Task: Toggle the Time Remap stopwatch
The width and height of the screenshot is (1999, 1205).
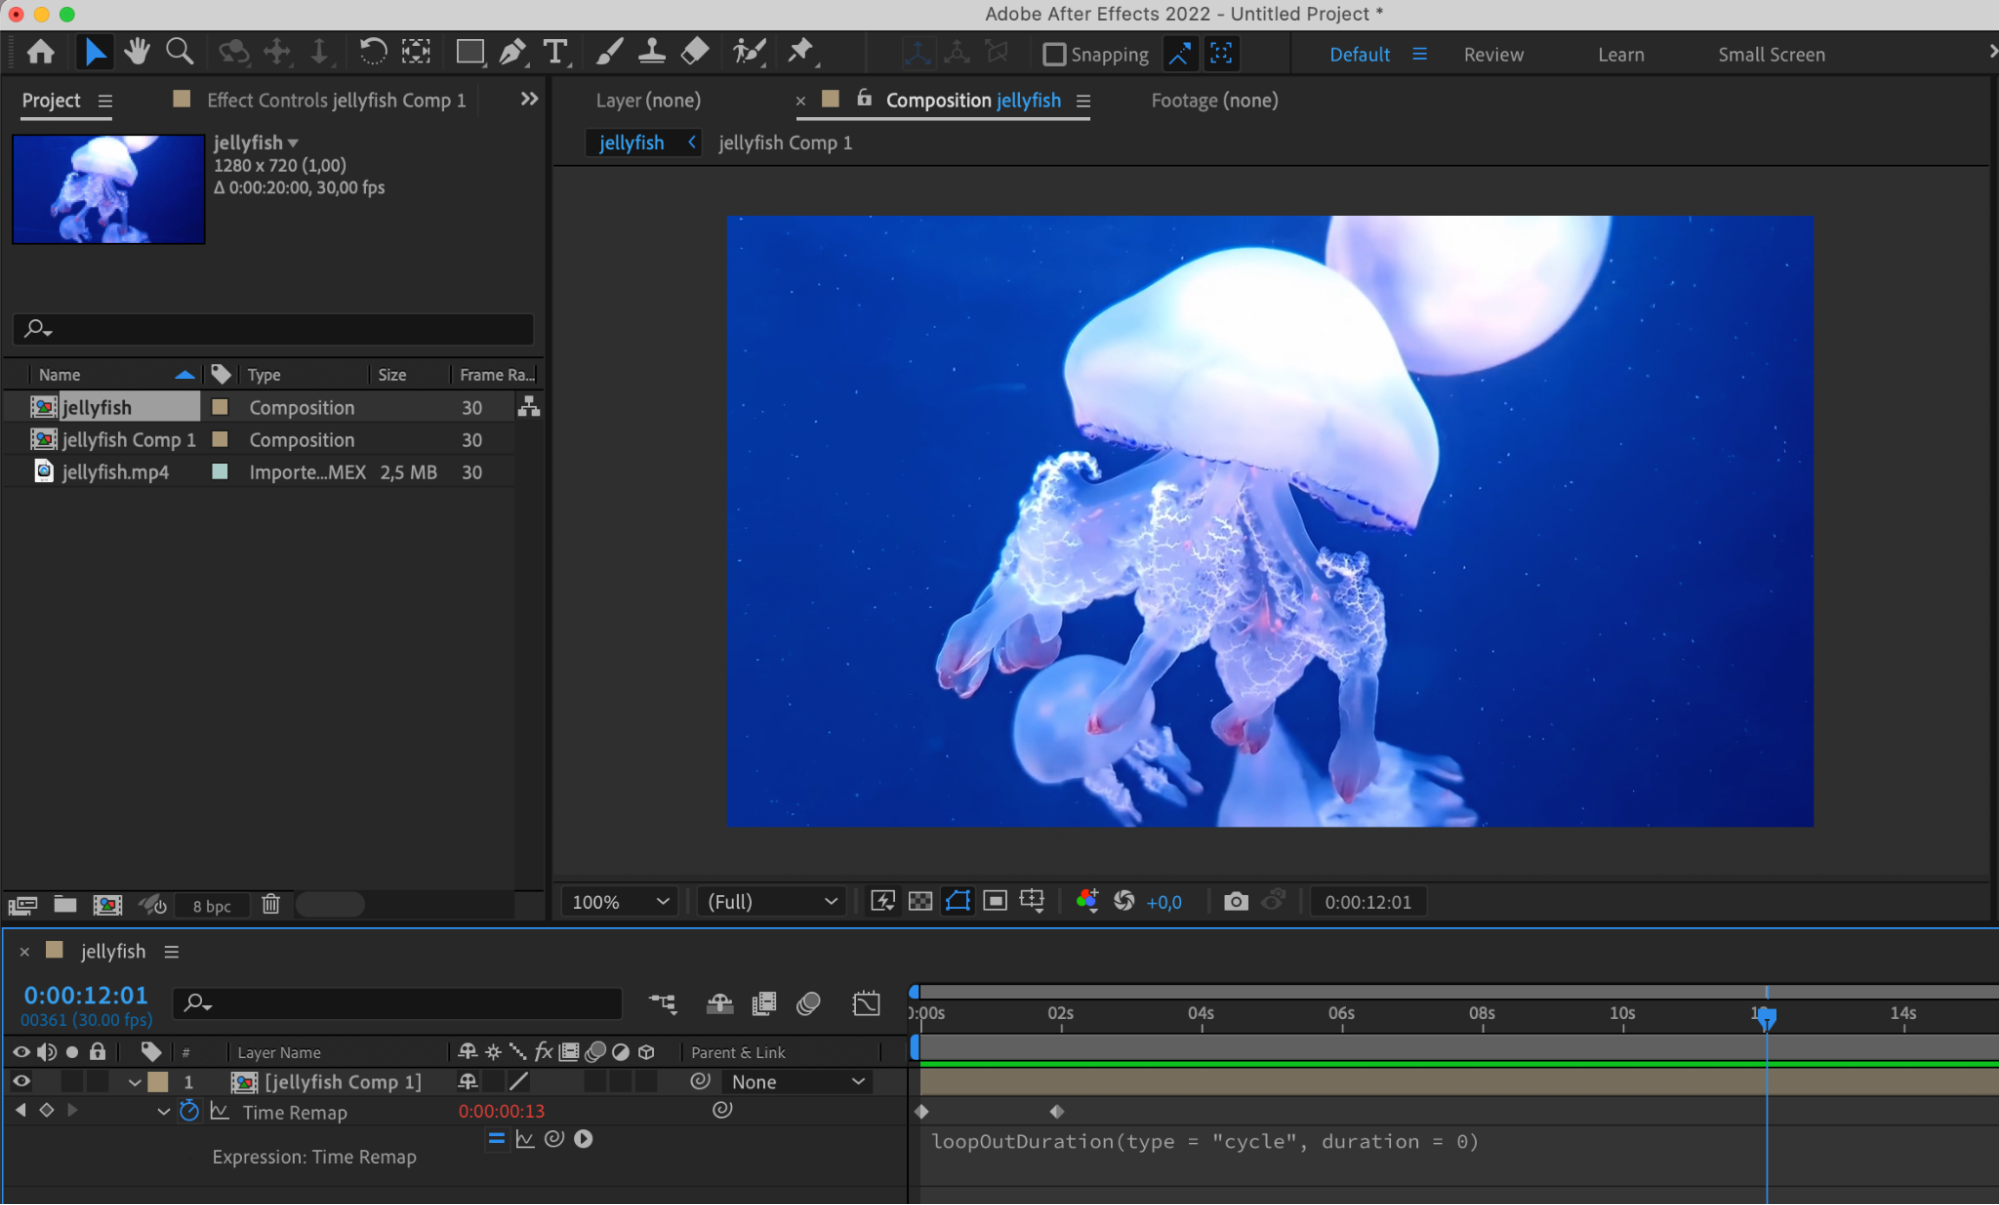Action: (x=189, y=1111)
